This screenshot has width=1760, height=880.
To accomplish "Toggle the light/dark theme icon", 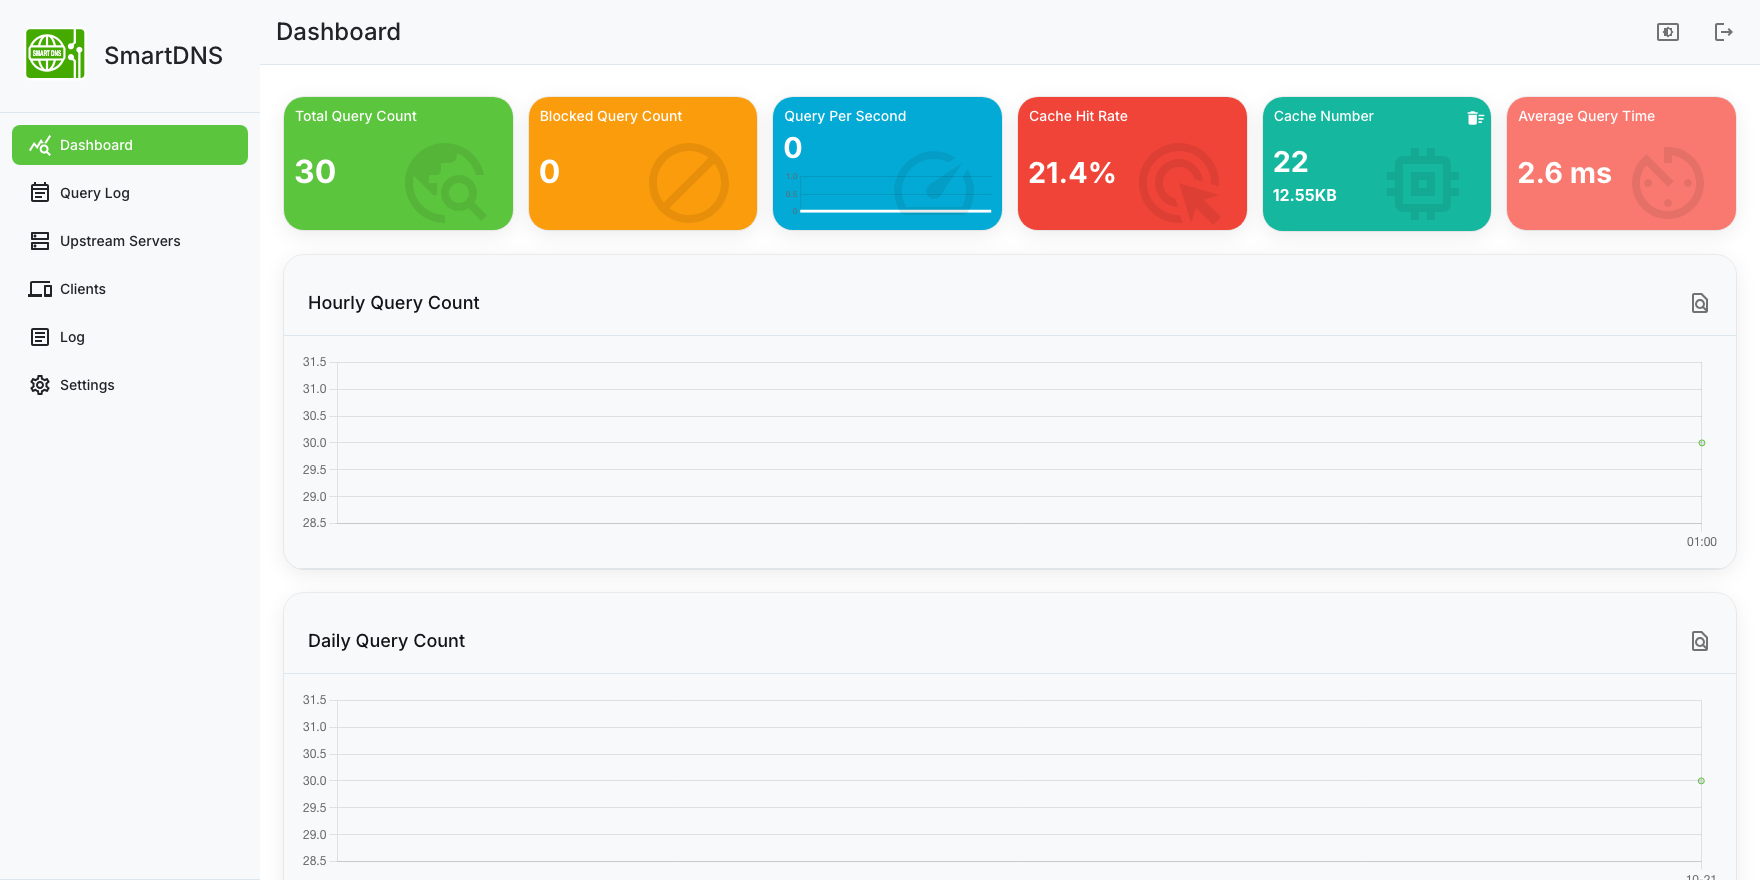I will tap(1668, 32).
